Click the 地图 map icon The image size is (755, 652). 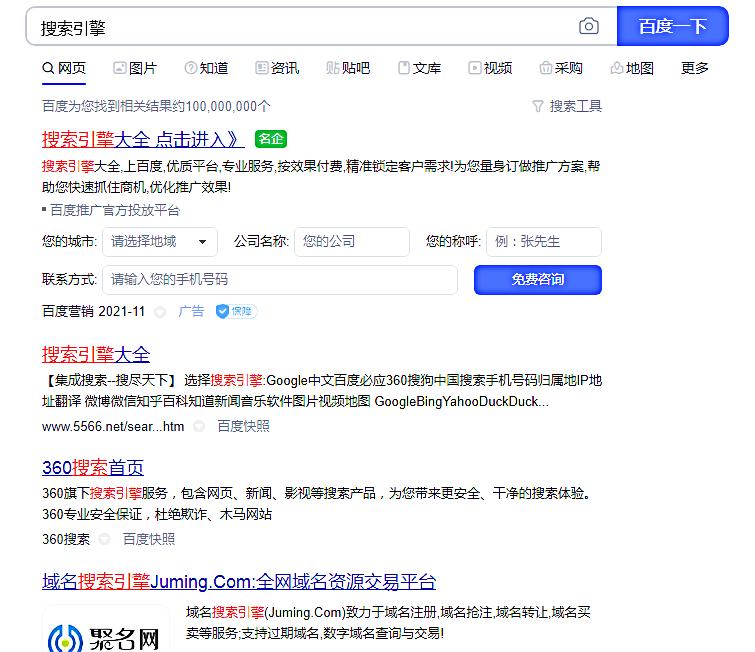(x=616, y=68)
